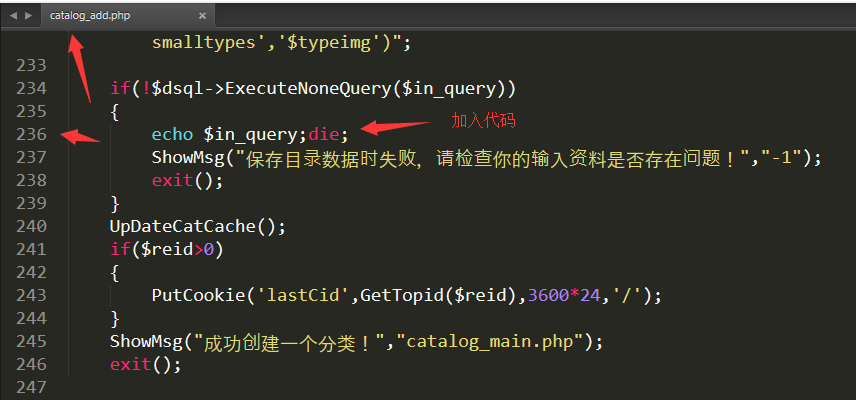Close the catalog_add.php tab
The height and width of the screenshot is (400, 856).
click(x=201, y=16)
